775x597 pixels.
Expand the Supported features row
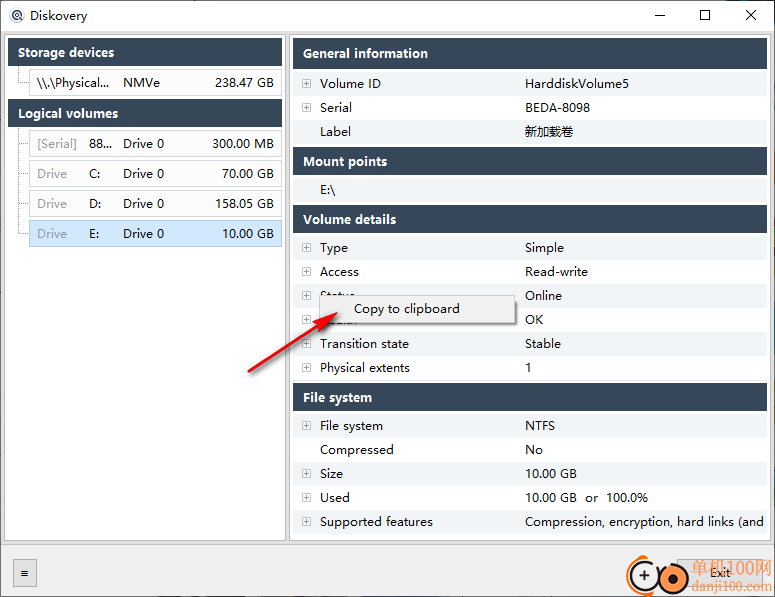click(306, 522)
